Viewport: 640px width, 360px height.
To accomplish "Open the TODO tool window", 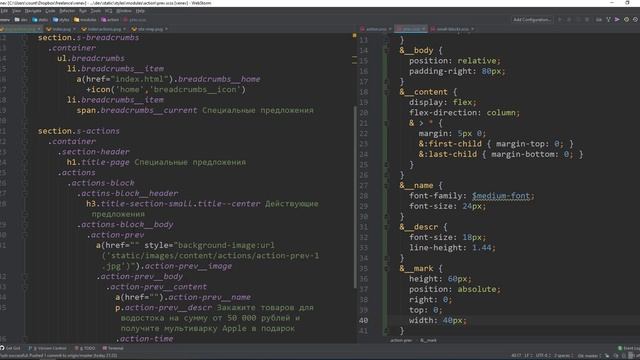I will pos(85,349).
